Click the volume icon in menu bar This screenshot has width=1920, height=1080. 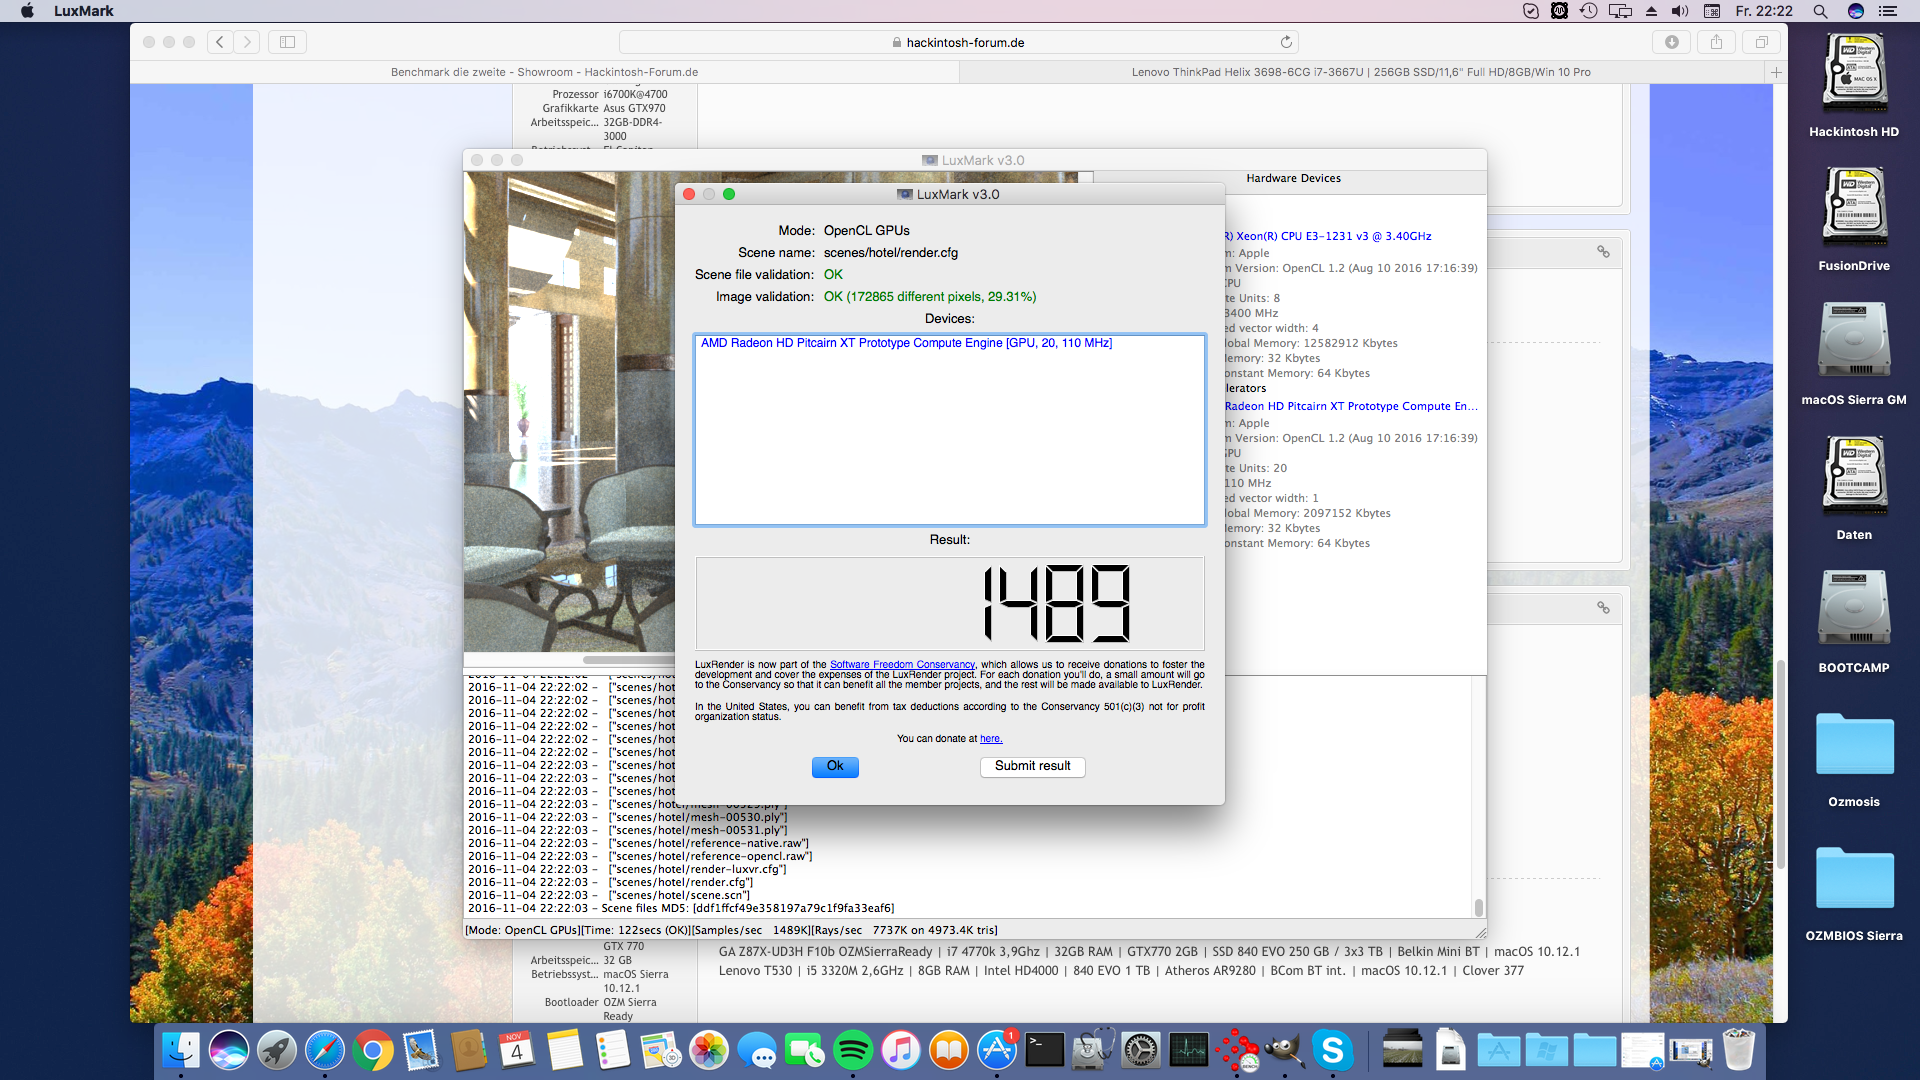1680,11
